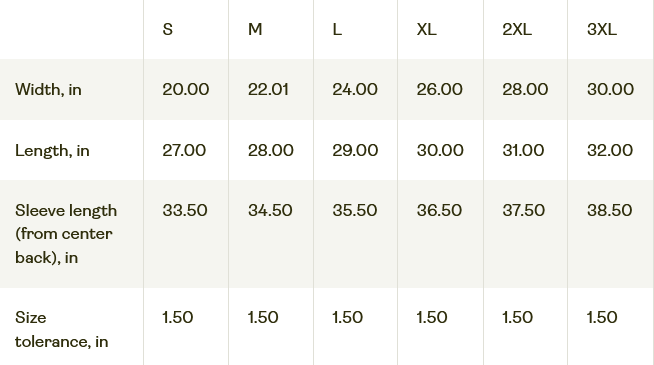Click the 30.00 length value for XL
This screenshot has width=654, height=365.
(x=440, y=151)
